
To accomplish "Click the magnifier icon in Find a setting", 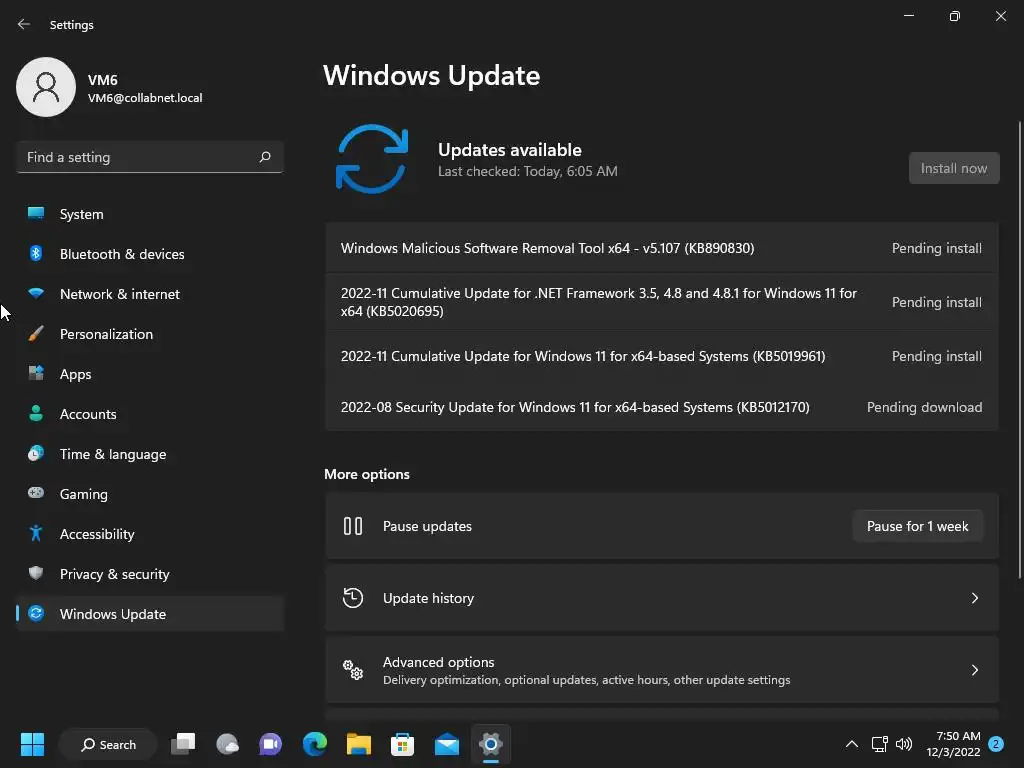I will point(264,157).
